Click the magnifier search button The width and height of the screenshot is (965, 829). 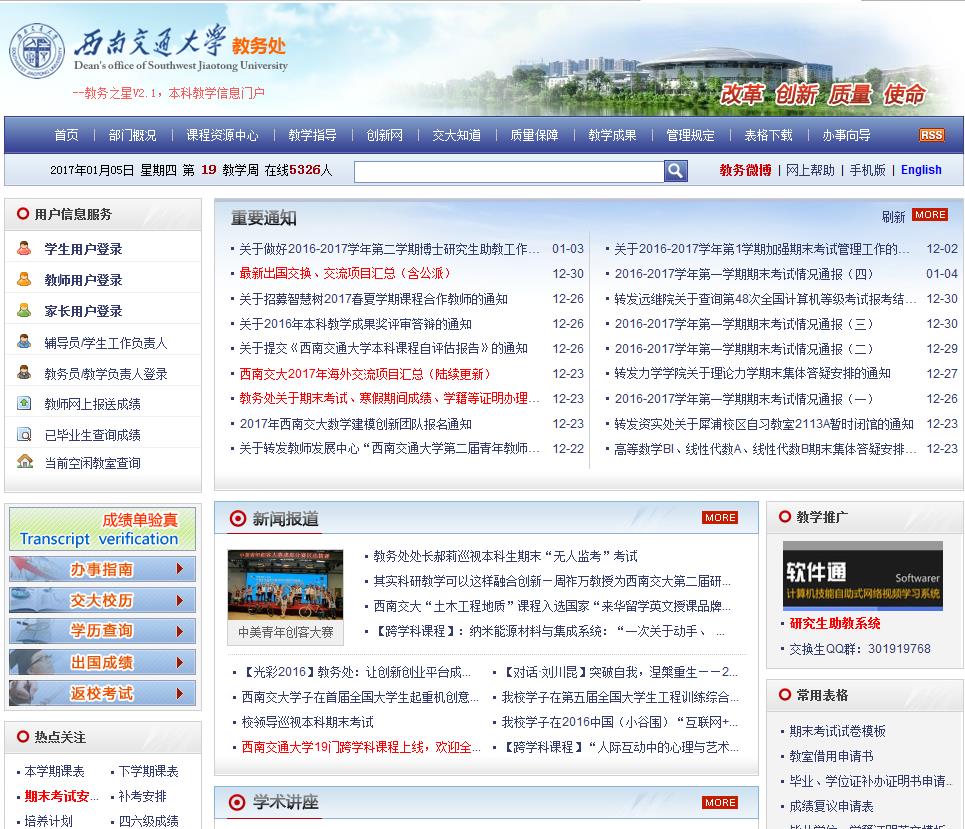[x=675, y=171]
